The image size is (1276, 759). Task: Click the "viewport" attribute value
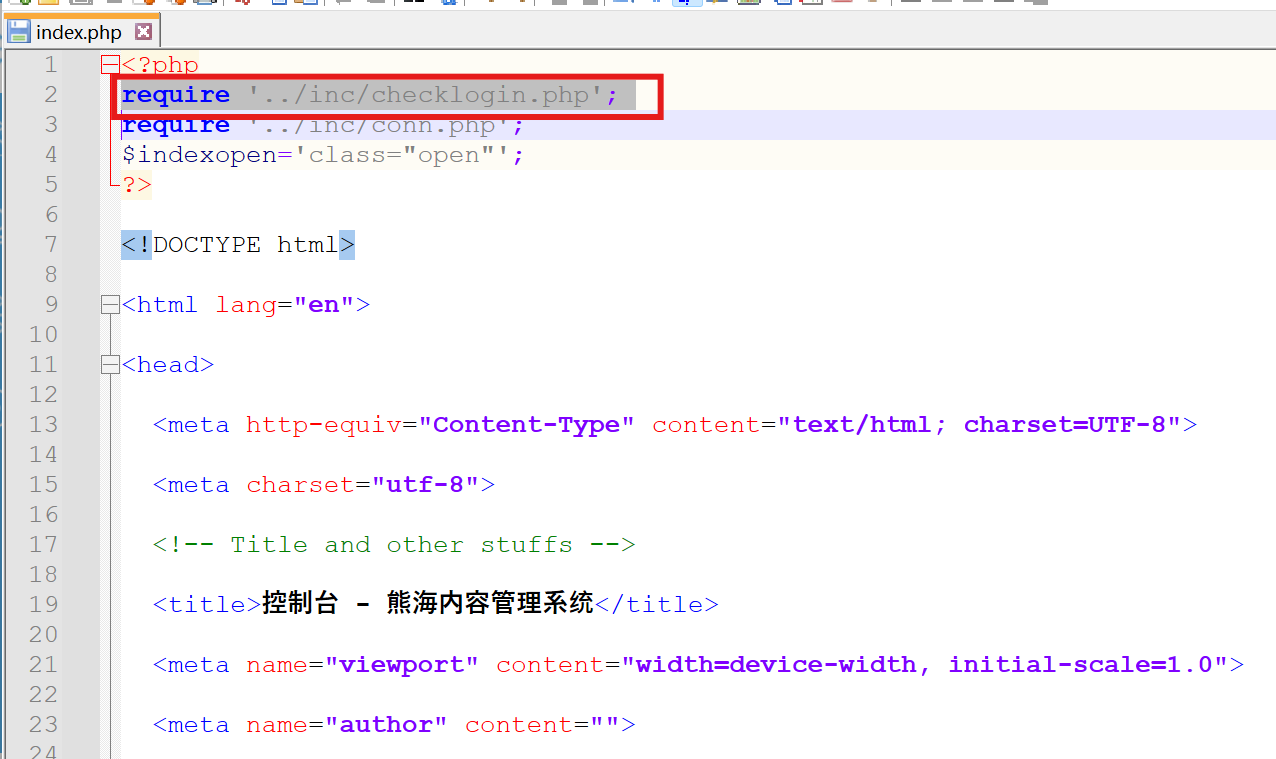click(x=402, y=665)
